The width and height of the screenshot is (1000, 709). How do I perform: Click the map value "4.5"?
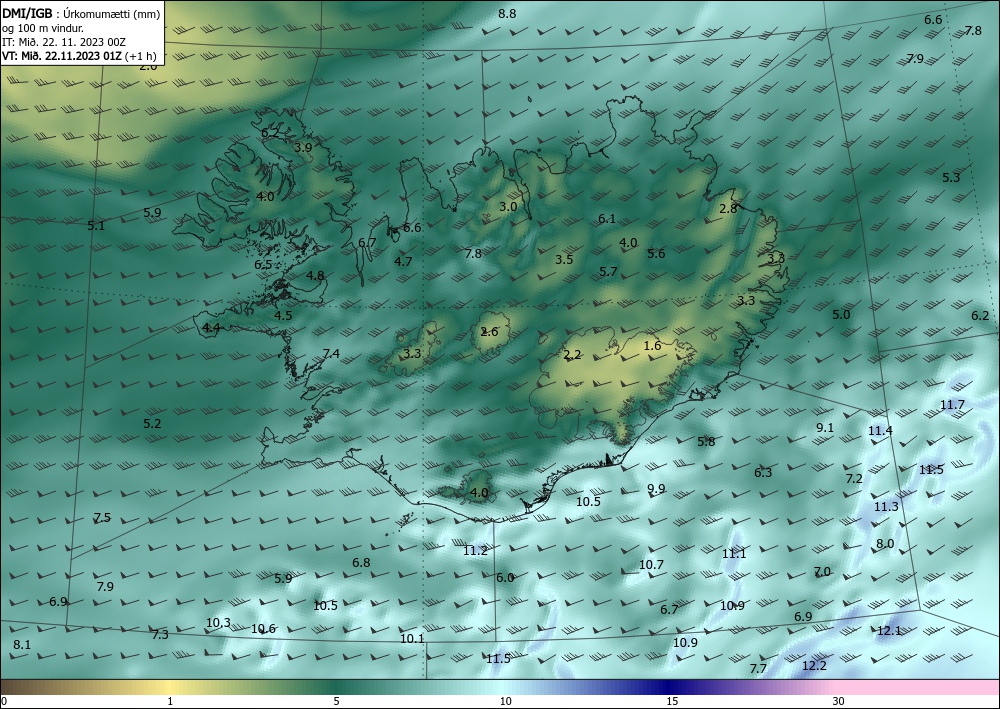coord(283,316)
